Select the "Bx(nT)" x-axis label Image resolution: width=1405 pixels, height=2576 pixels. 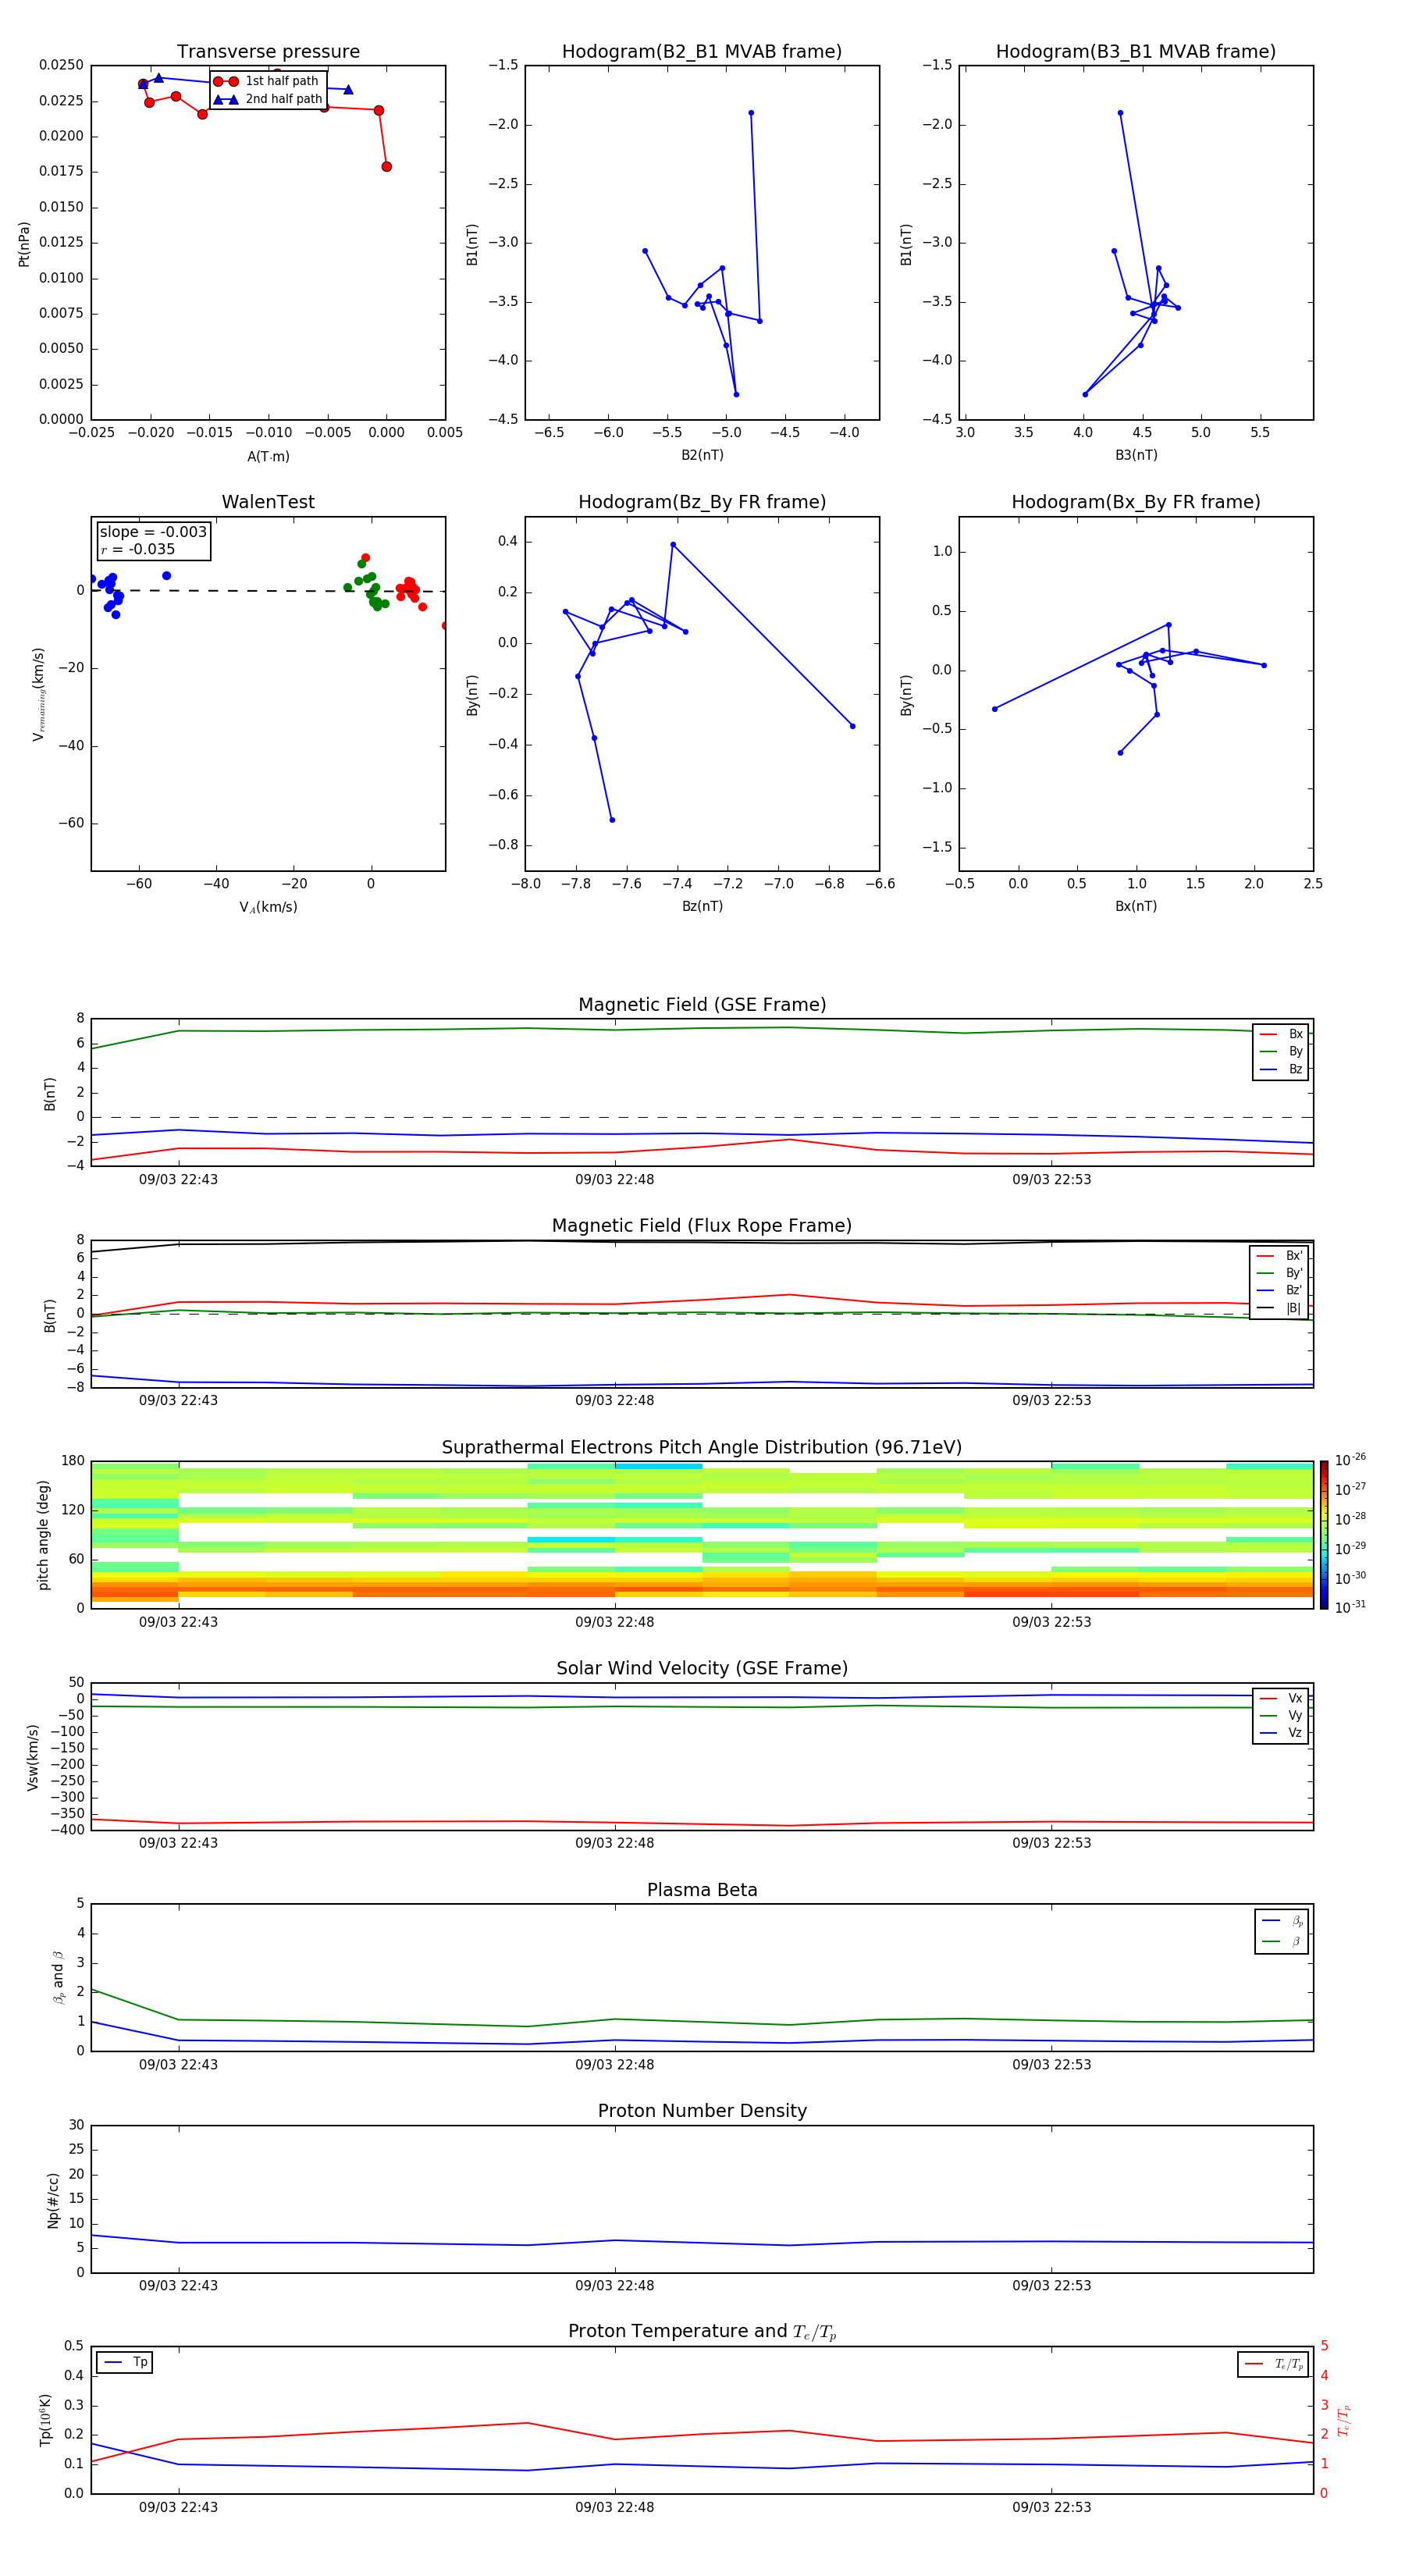click(x=1136, y=906)
